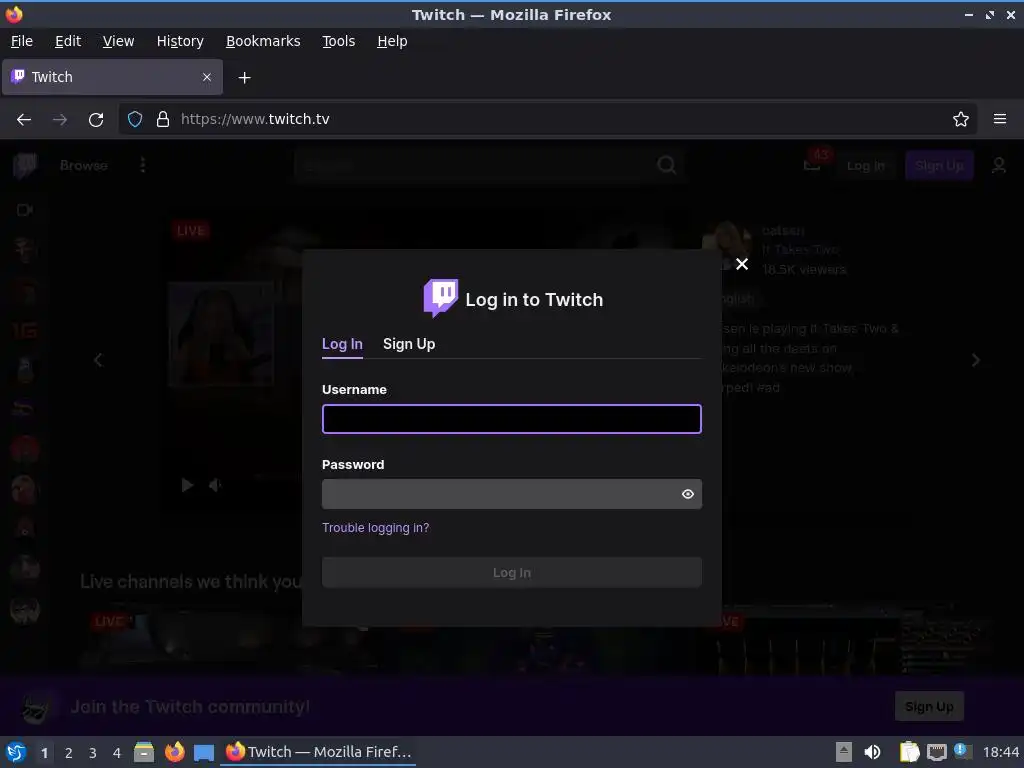
Task: Open the Help menu
Action: [x=392, y=41]
